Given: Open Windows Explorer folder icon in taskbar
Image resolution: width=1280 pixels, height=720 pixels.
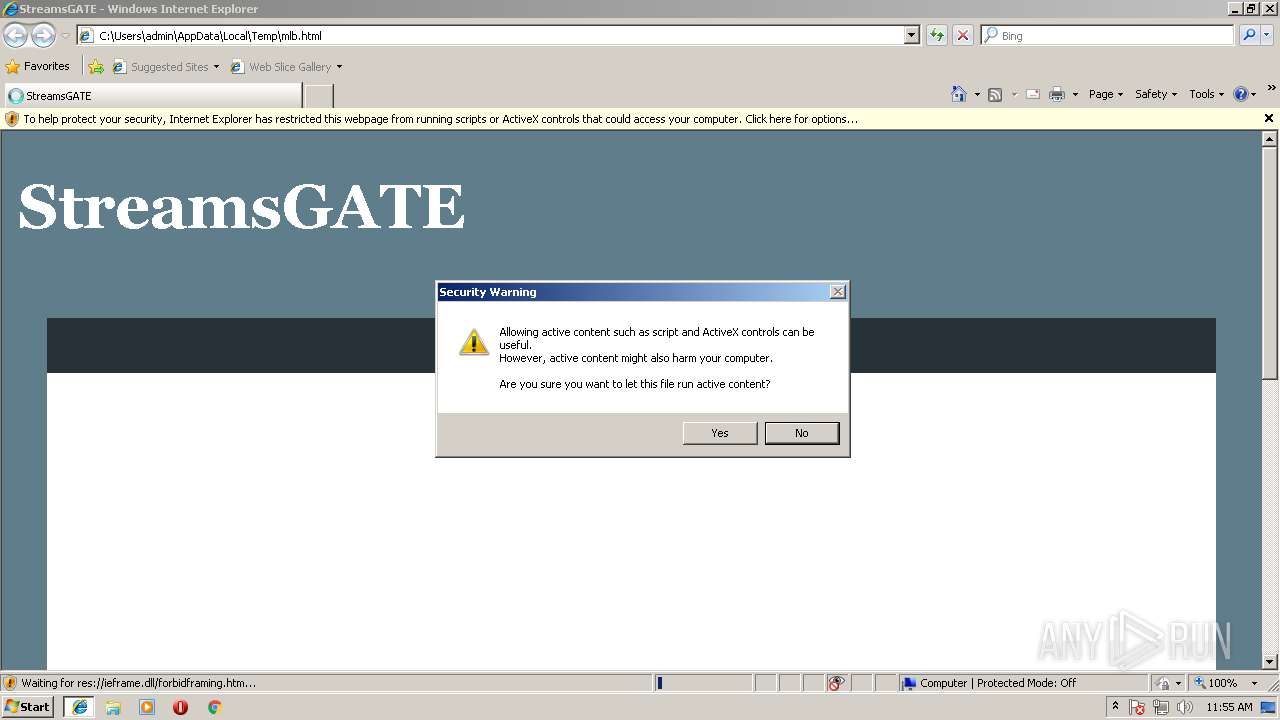Looking at the screenshot, I should click(113, 707).
